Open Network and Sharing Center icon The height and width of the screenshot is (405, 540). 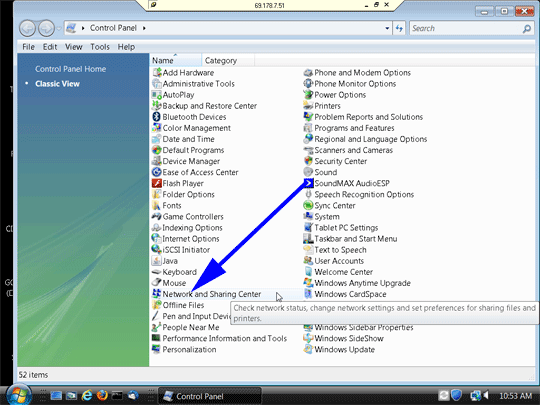coord(157,294)
